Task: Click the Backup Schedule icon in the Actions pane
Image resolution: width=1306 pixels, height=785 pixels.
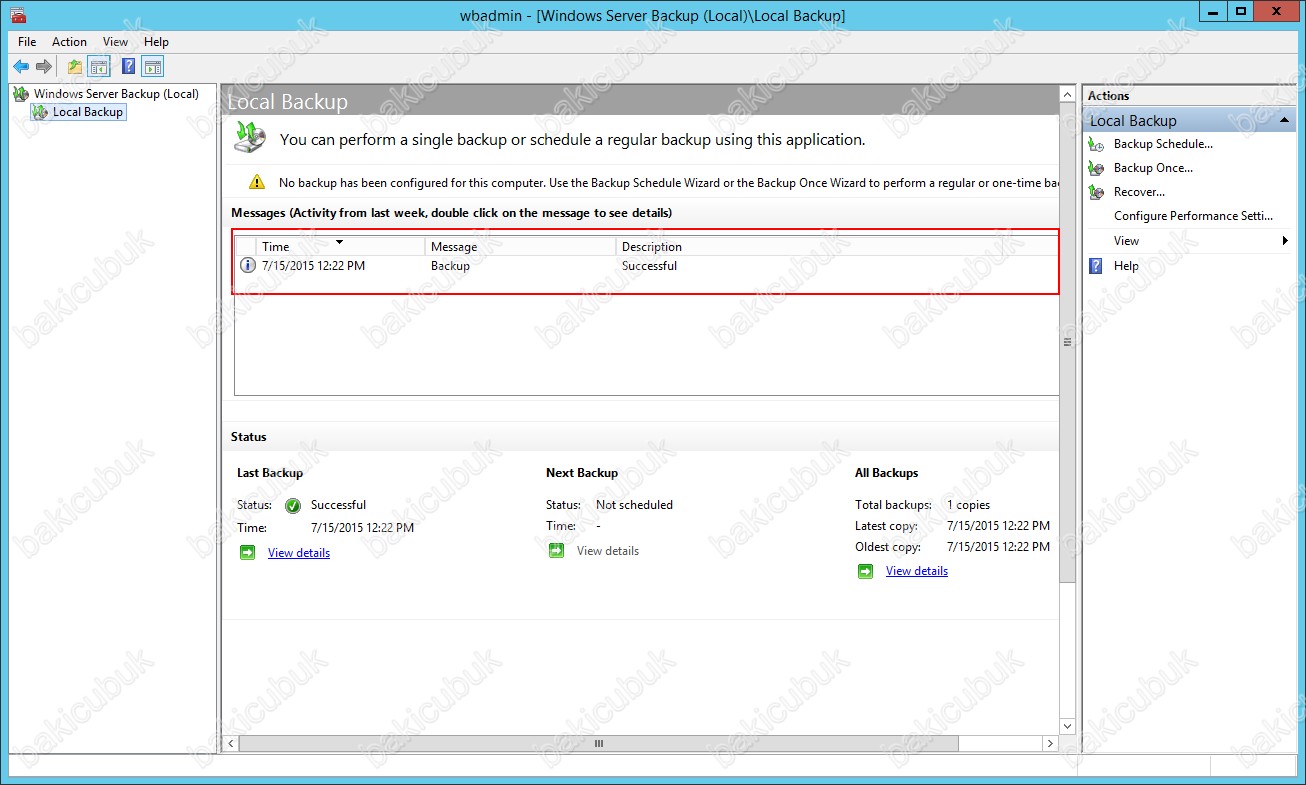Action: pyautogui.click(x=1096, y=144)
